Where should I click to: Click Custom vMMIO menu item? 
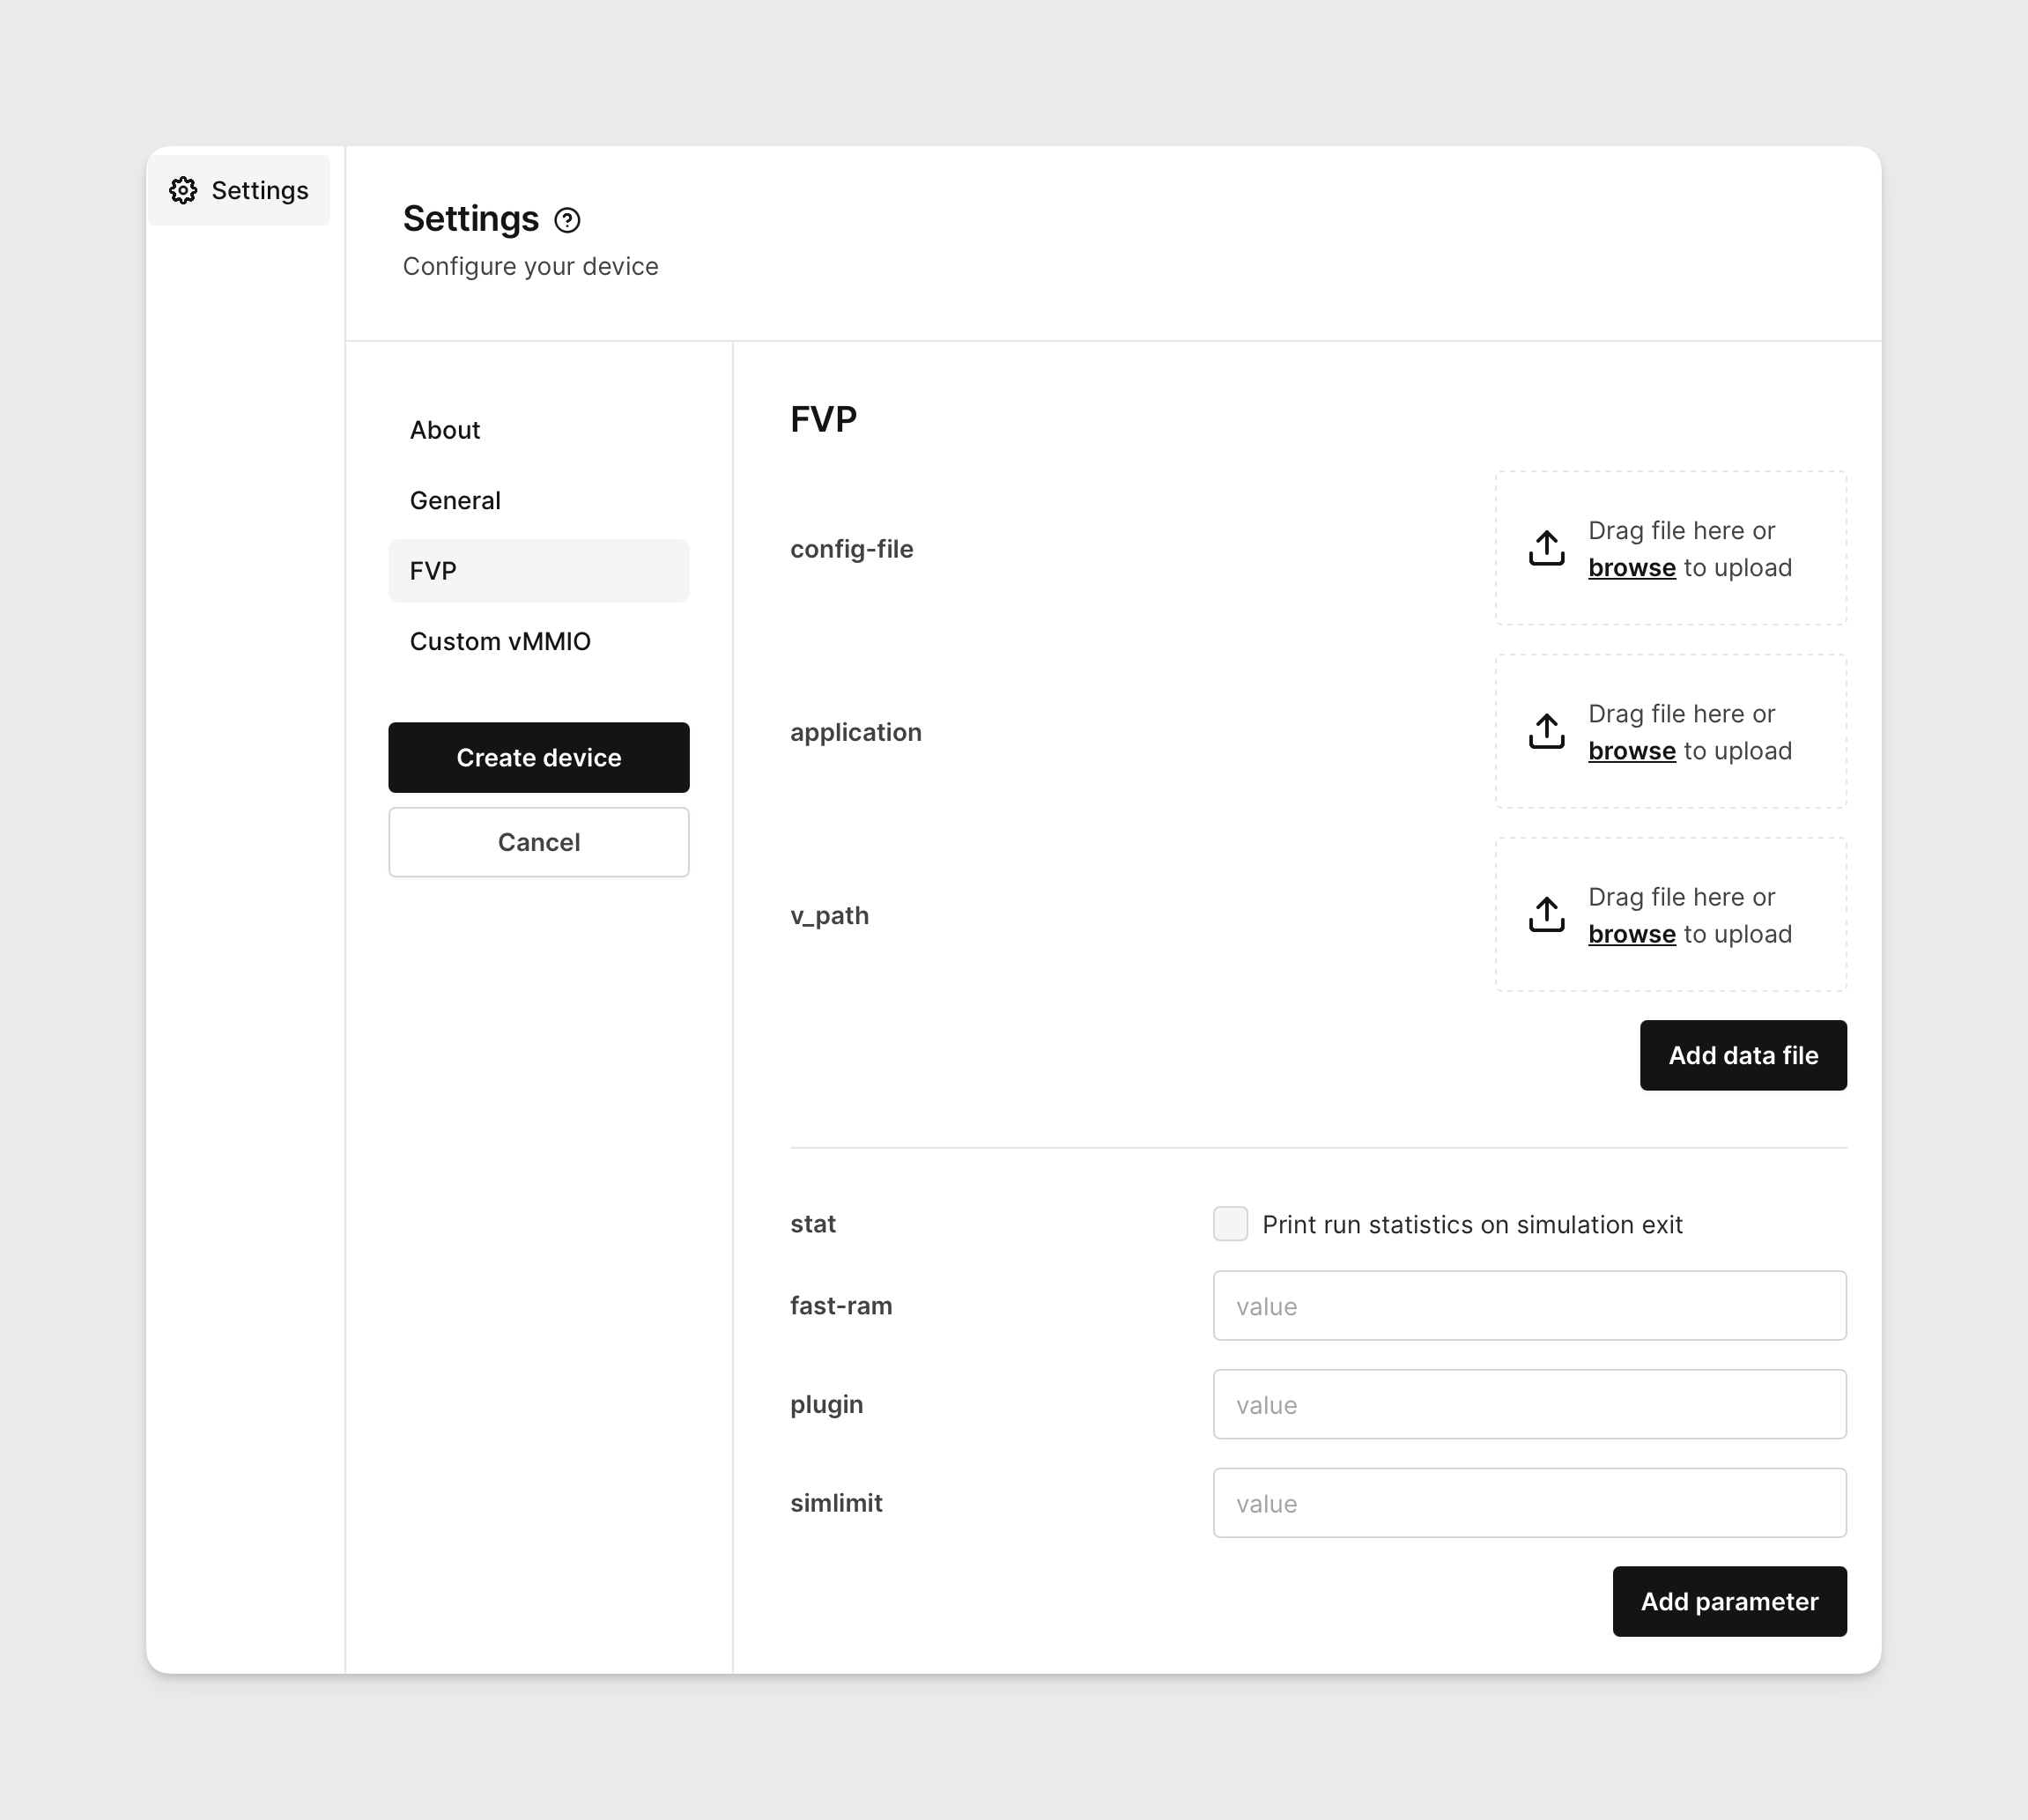click(x=498, y=640)
